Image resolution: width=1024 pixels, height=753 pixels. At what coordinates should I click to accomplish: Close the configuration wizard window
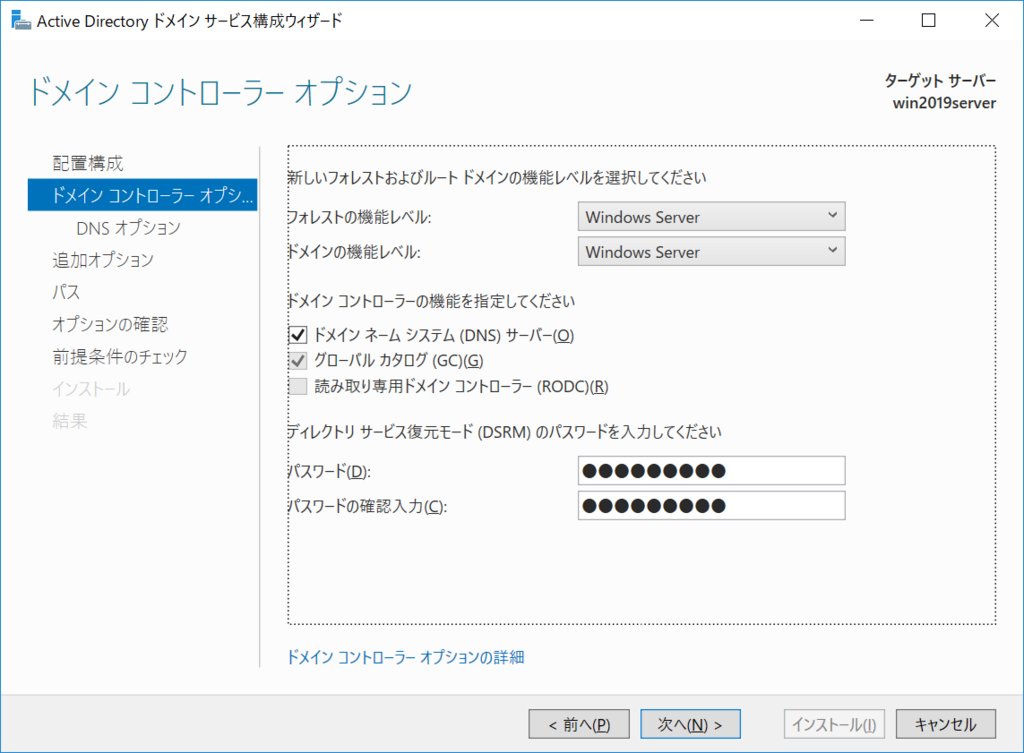991,21
